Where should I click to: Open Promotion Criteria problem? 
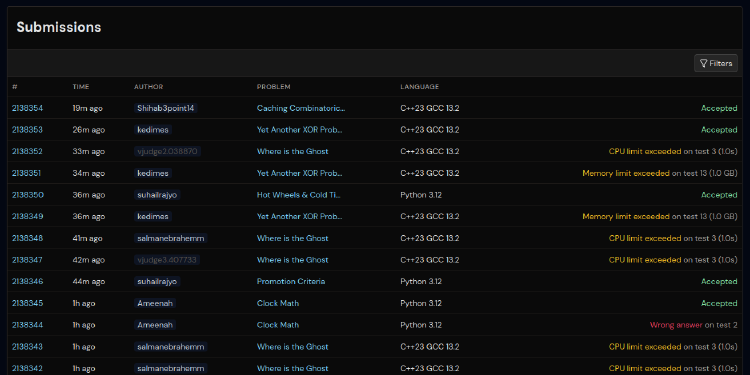291,281
